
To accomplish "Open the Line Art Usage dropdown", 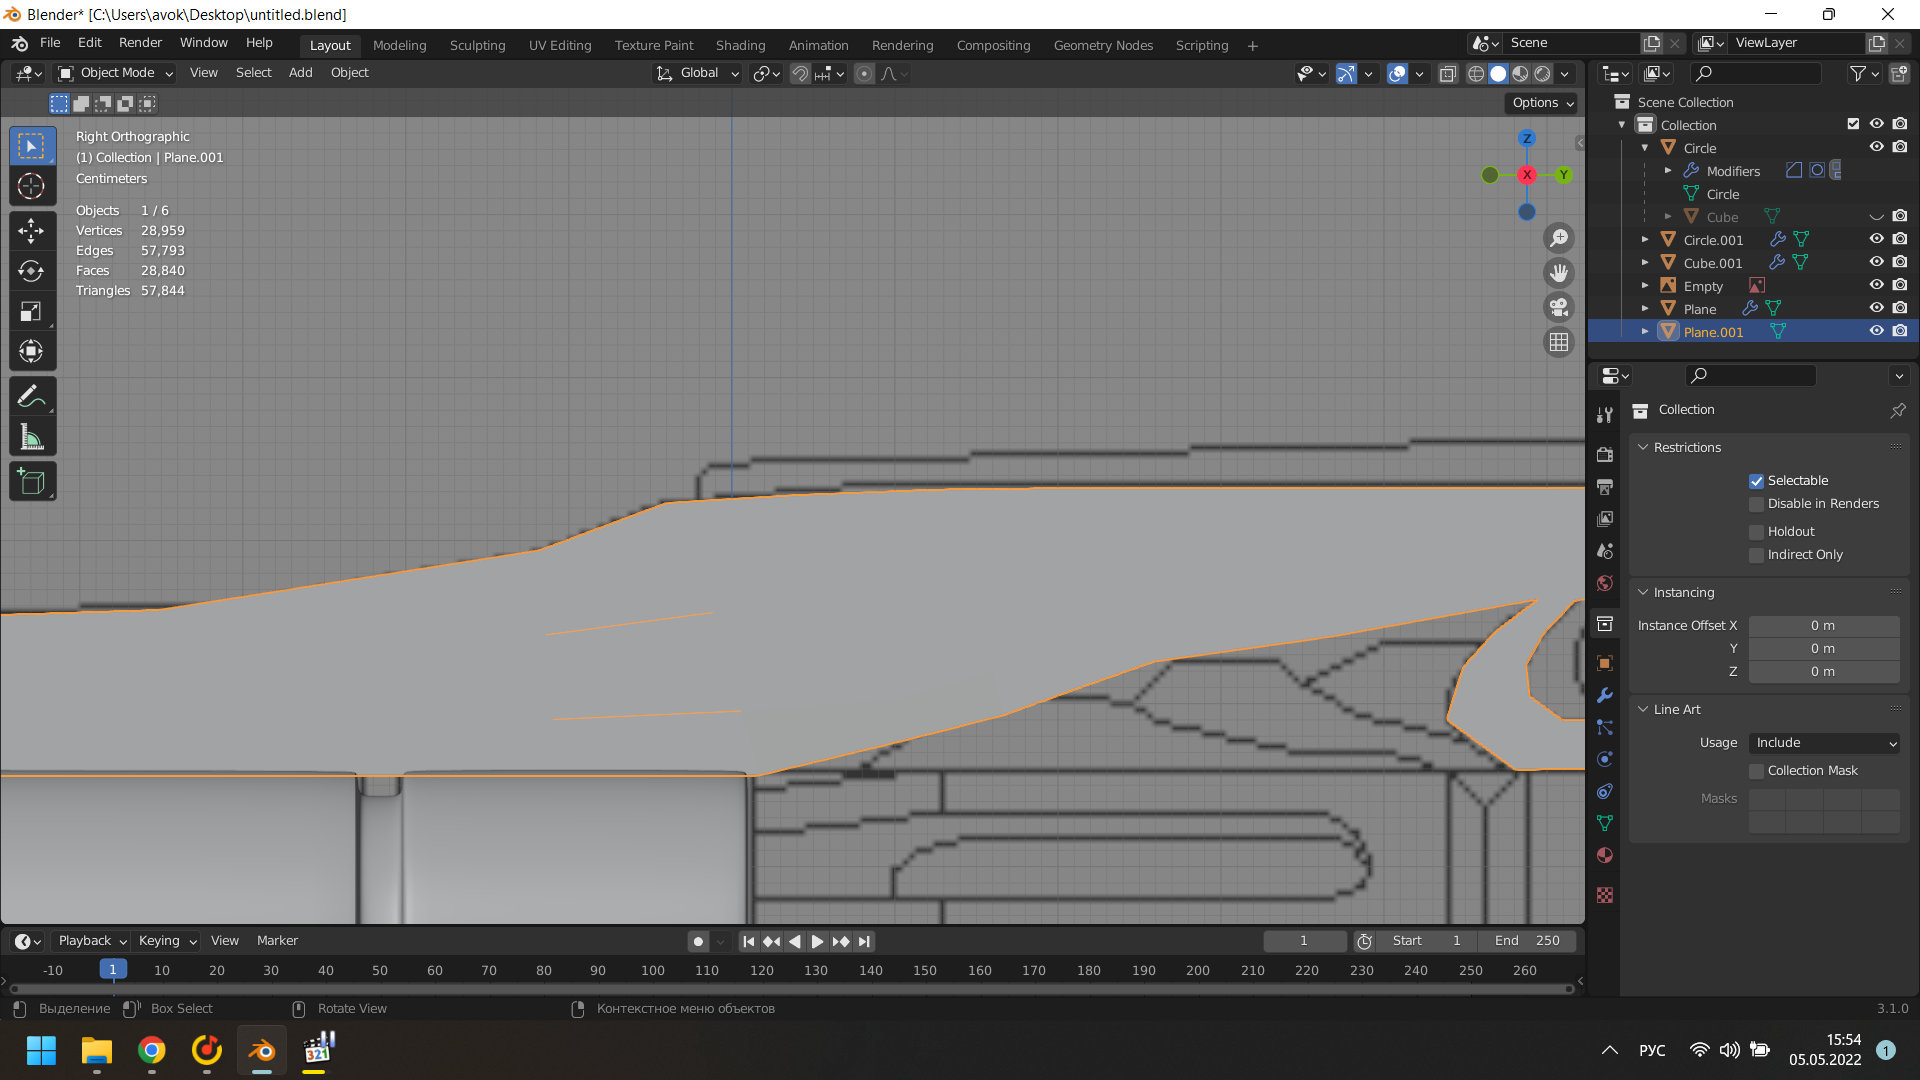I will (1824, 743).
